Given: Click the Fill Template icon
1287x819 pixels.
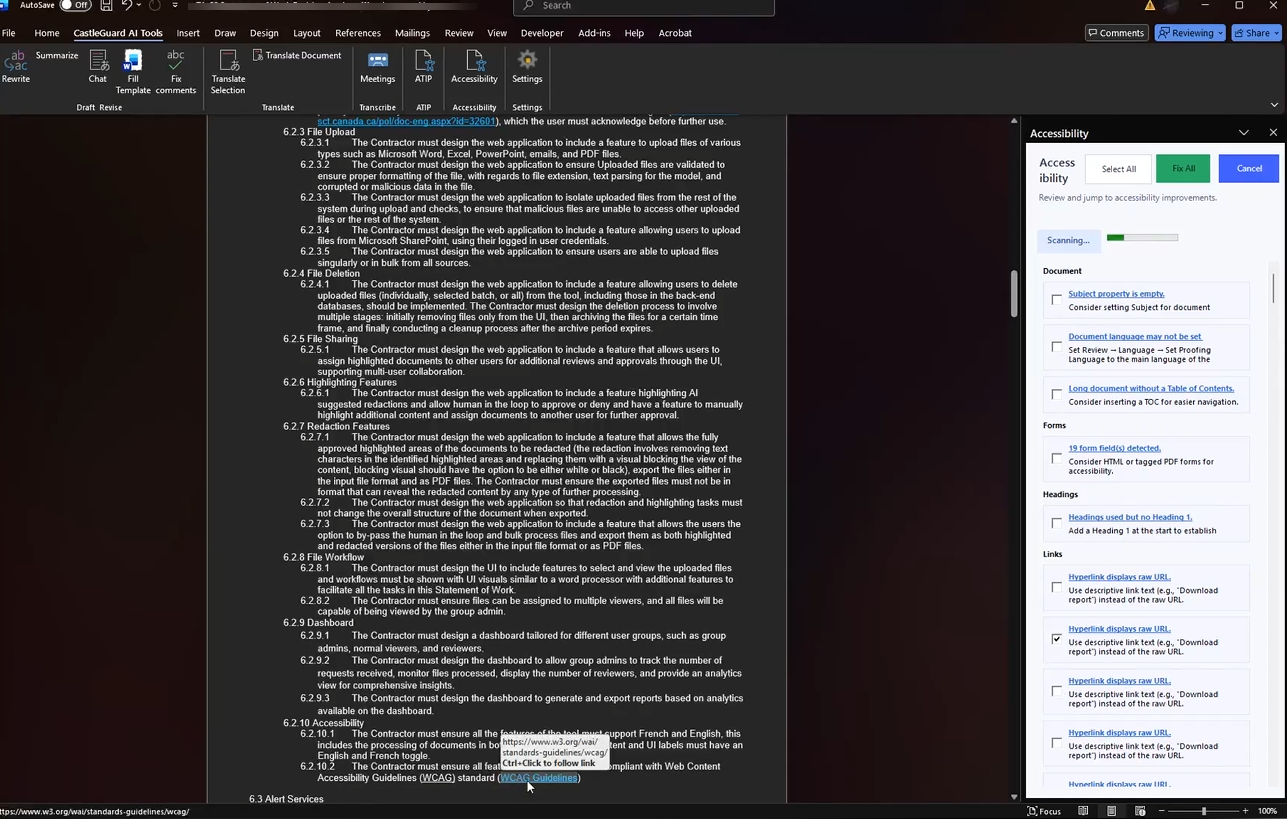Looking at the screenshot, I should (132, 66).
